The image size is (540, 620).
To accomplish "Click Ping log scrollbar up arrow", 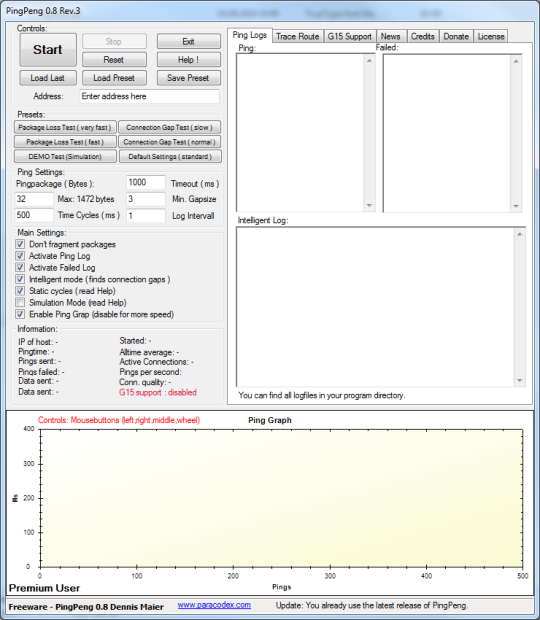I will click(x=369, y=60).
